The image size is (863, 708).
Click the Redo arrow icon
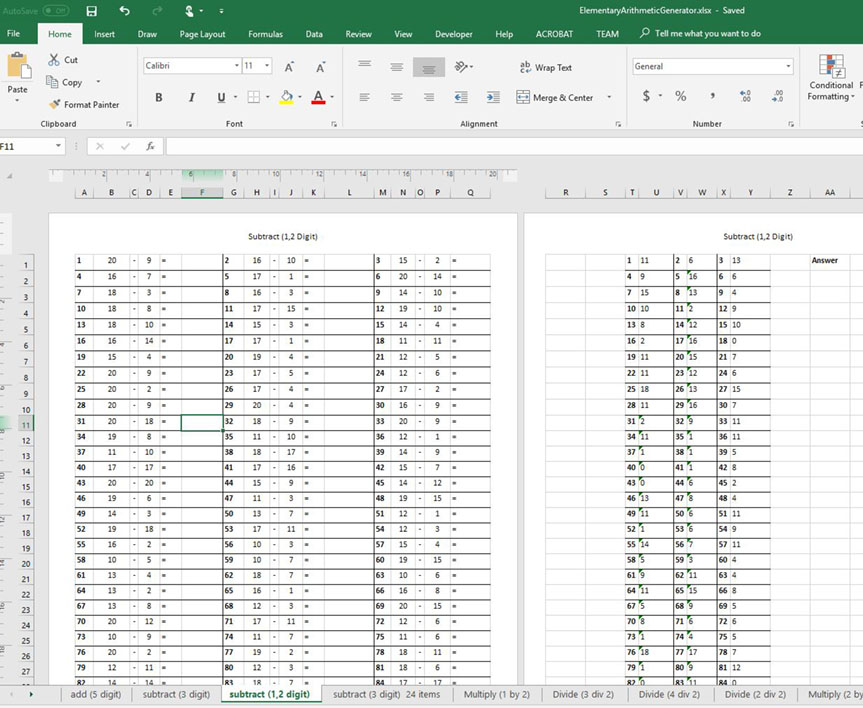tap(157, 11)
